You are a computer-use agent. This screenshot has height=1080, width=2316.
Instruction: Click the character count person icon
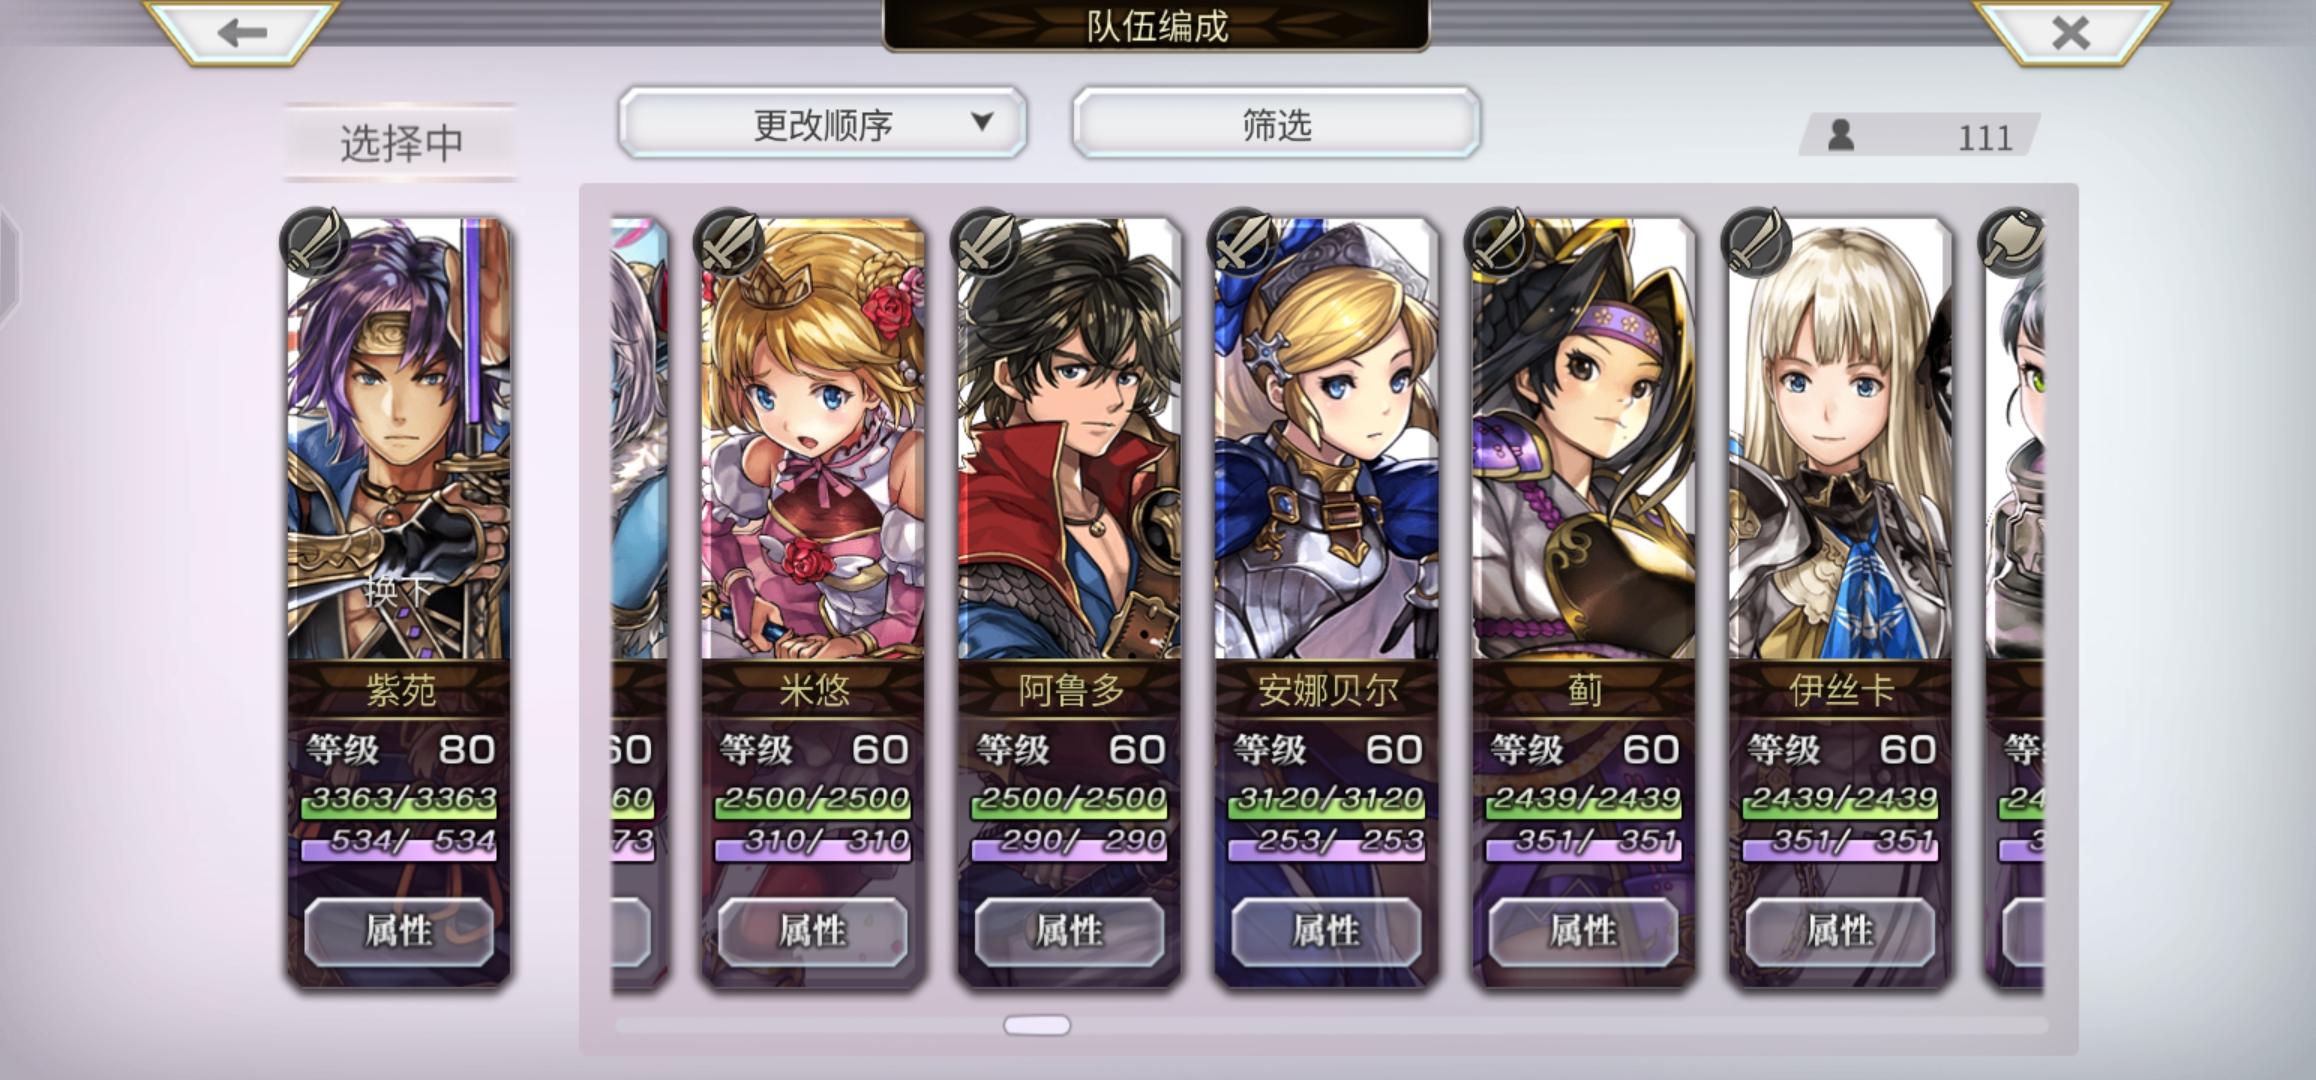1841,135
